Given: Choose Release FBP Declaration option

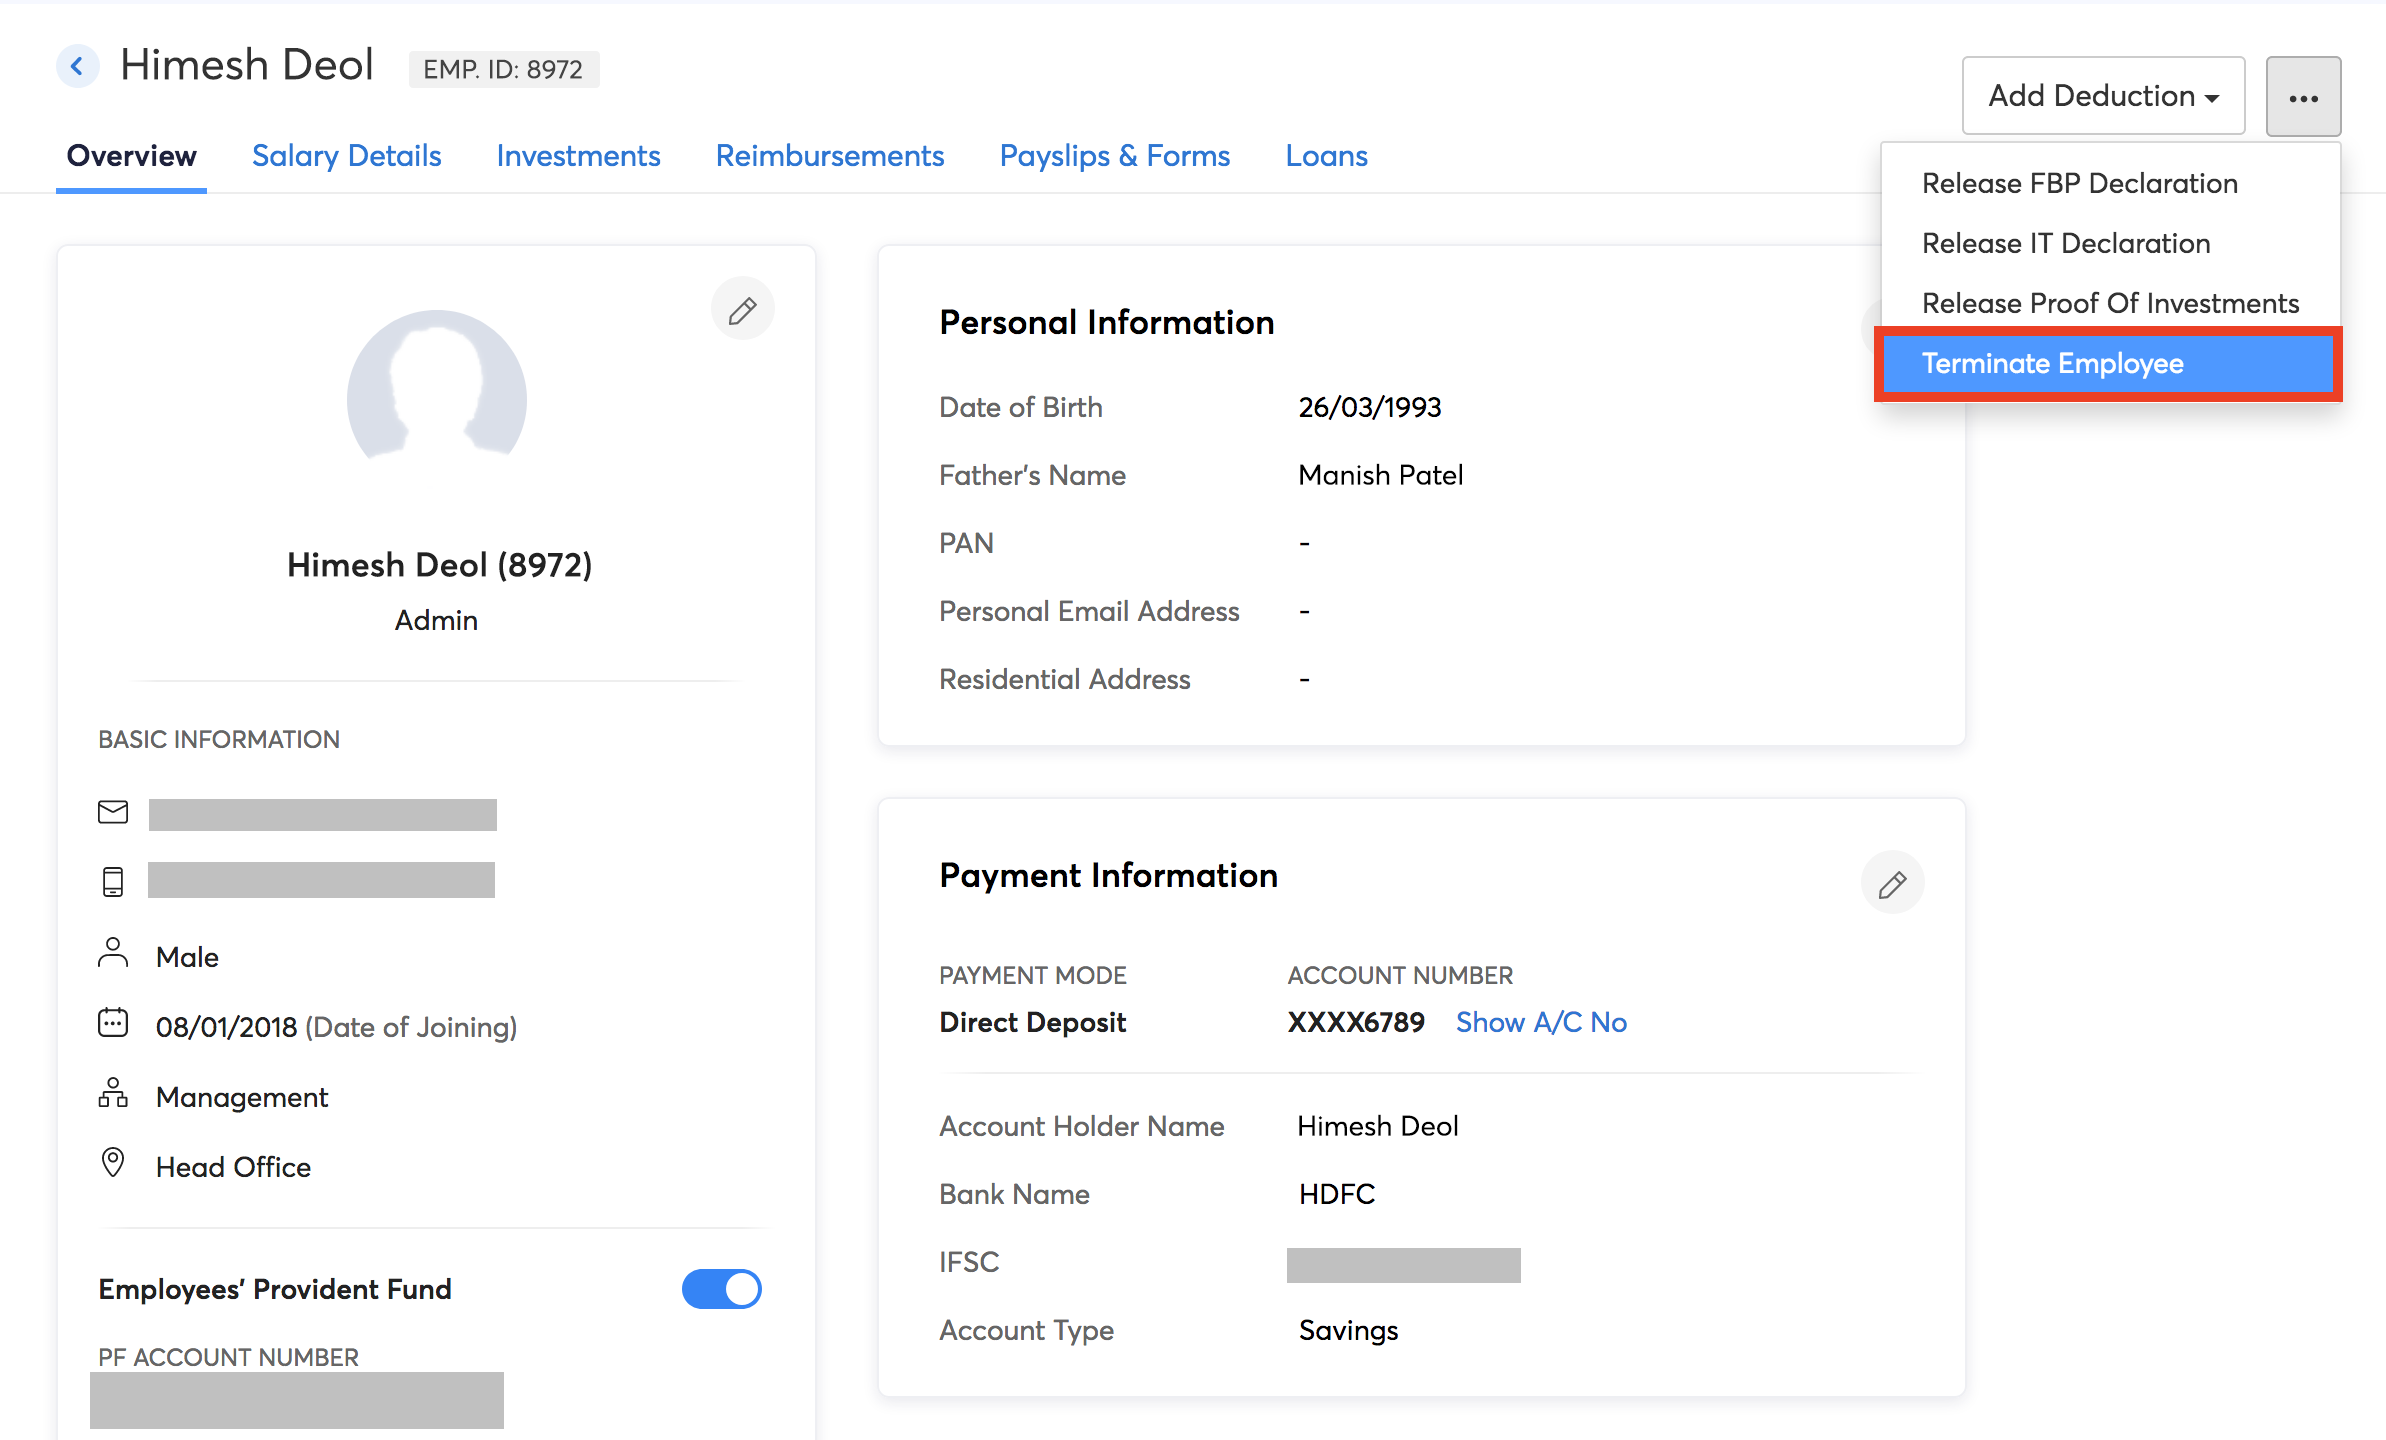Looking at the screenshot, I should tap(2079, 184).
